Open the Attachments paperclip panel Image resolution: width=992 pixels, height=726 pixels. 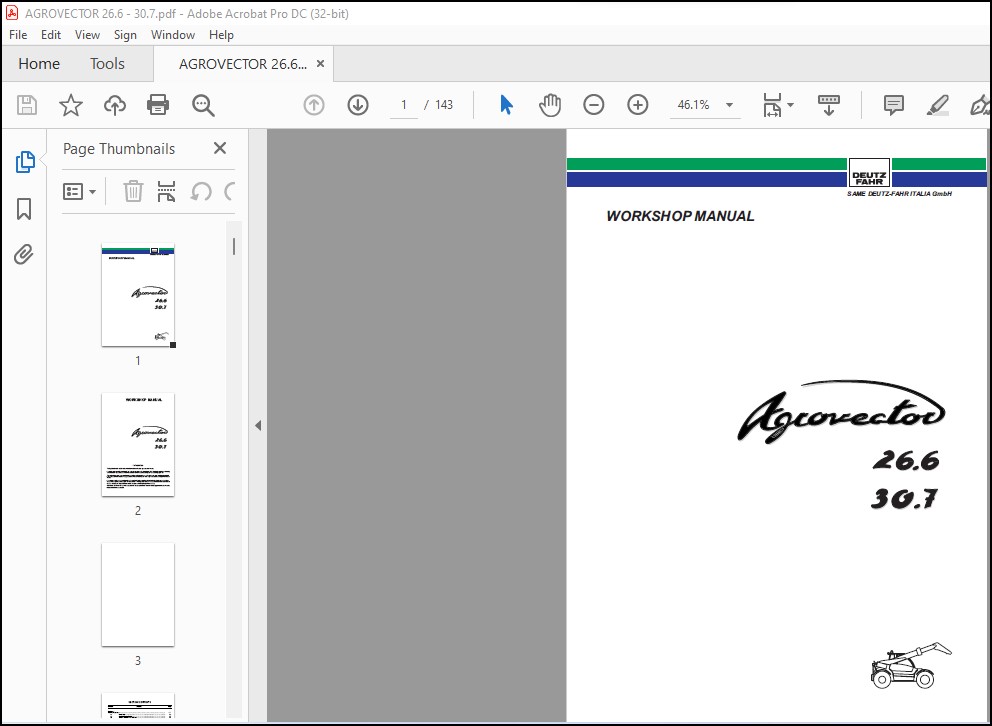pyautogui.click(x=24, y=254)
